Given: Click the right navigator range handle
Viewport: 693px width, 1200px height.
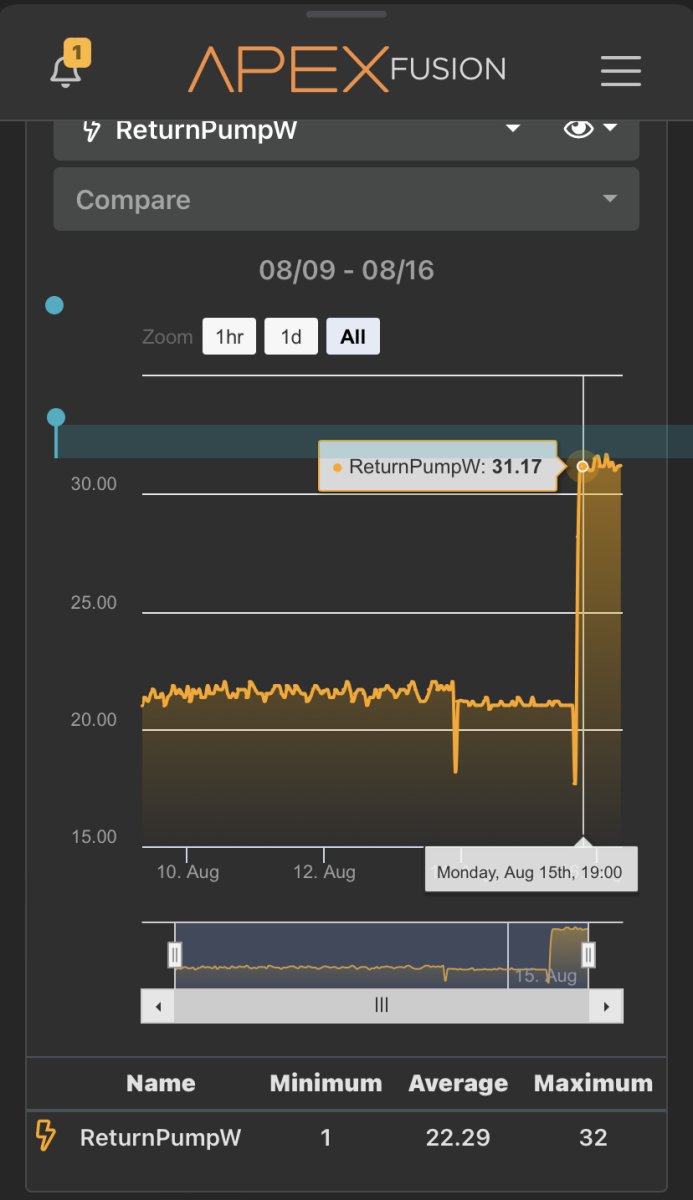Looking at the screenshot, I should click(588, 955).
